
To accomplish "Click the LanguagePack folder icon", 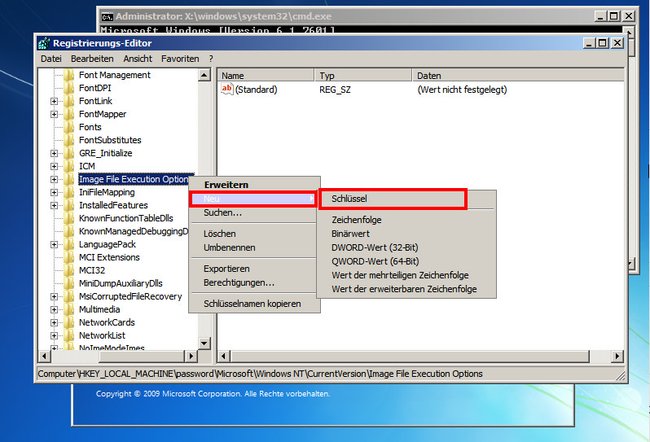I will pyautogui.click(x=69, y=245).
